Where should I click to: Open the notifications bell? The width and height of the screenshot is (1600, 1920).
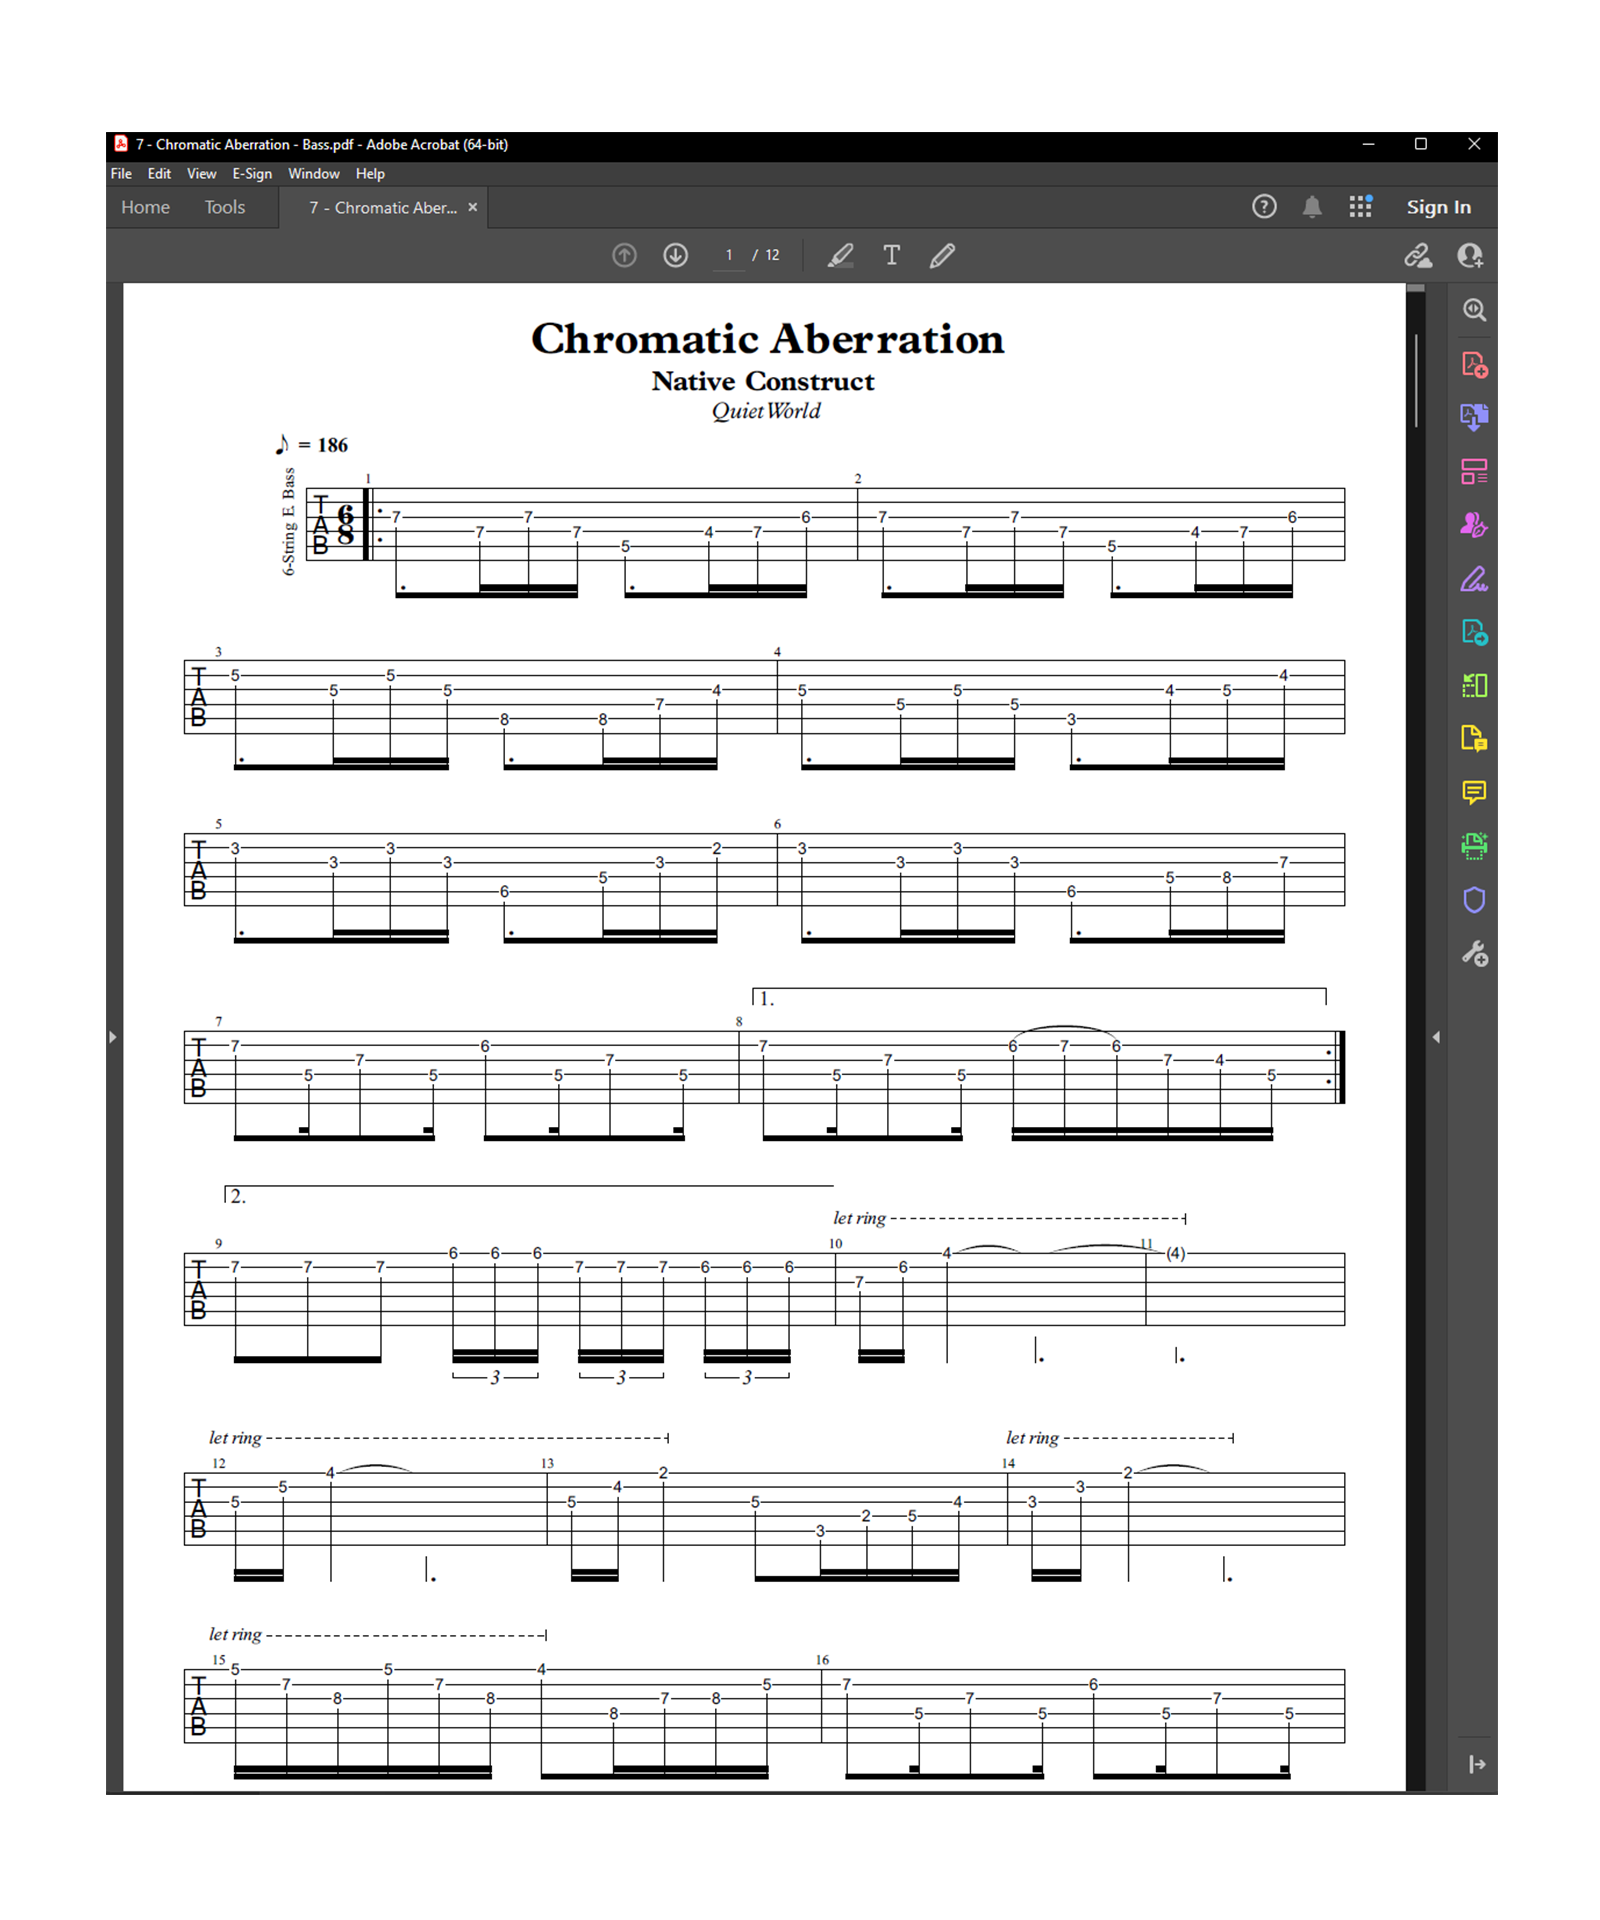(x=1311, y=207)
